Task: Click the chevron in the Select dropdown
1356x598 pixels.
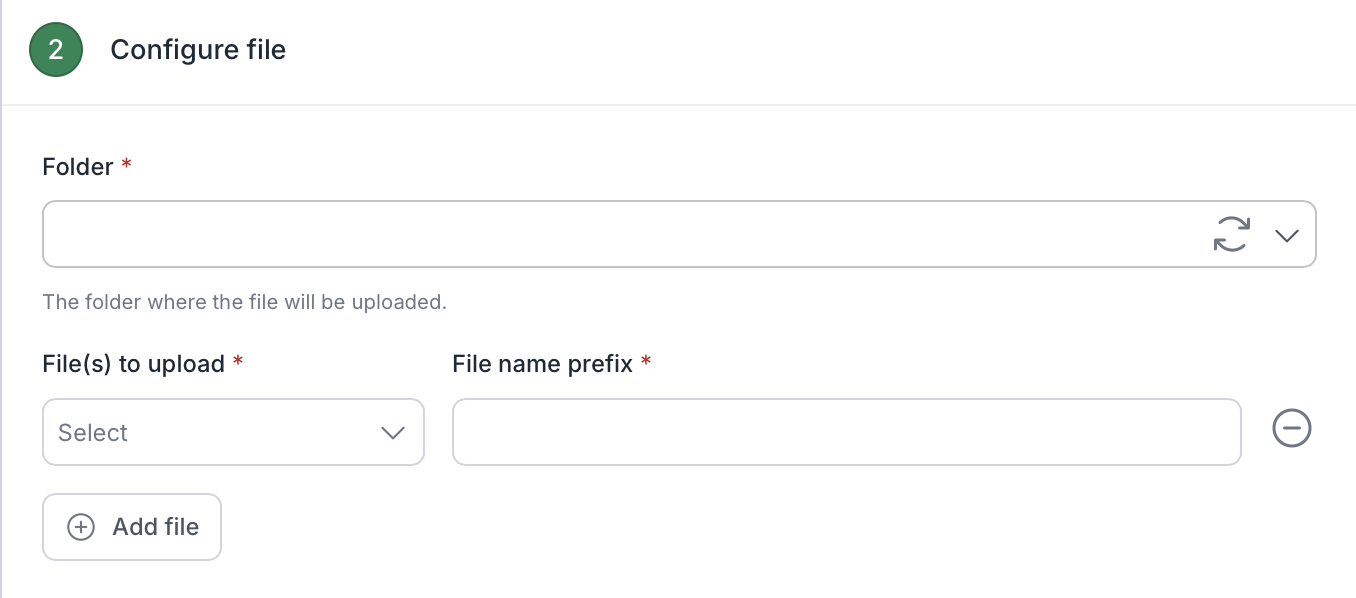Action: 393,433
